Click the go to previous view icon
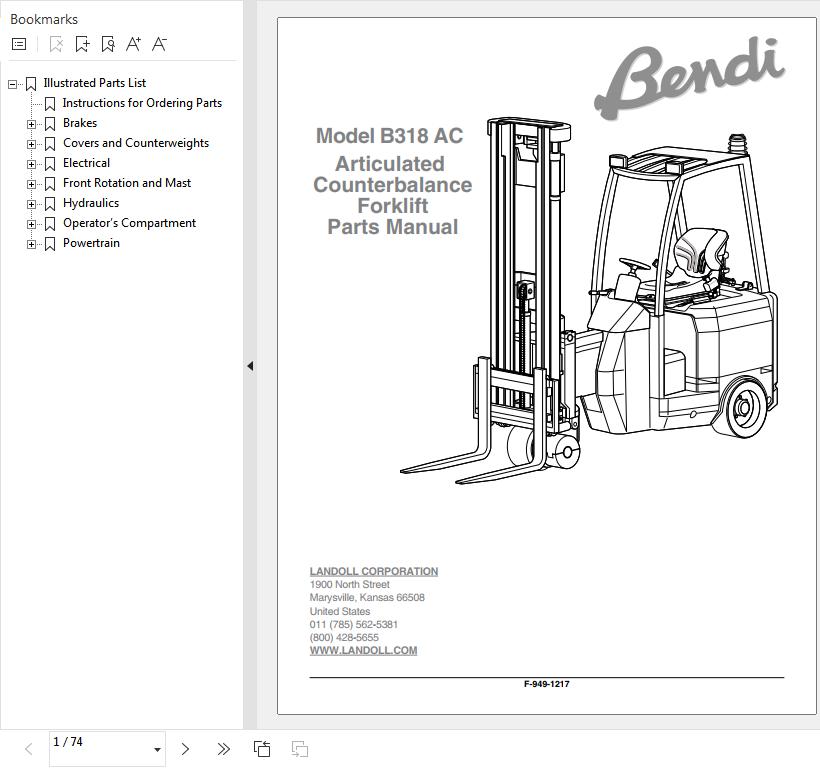 point(262,749)
